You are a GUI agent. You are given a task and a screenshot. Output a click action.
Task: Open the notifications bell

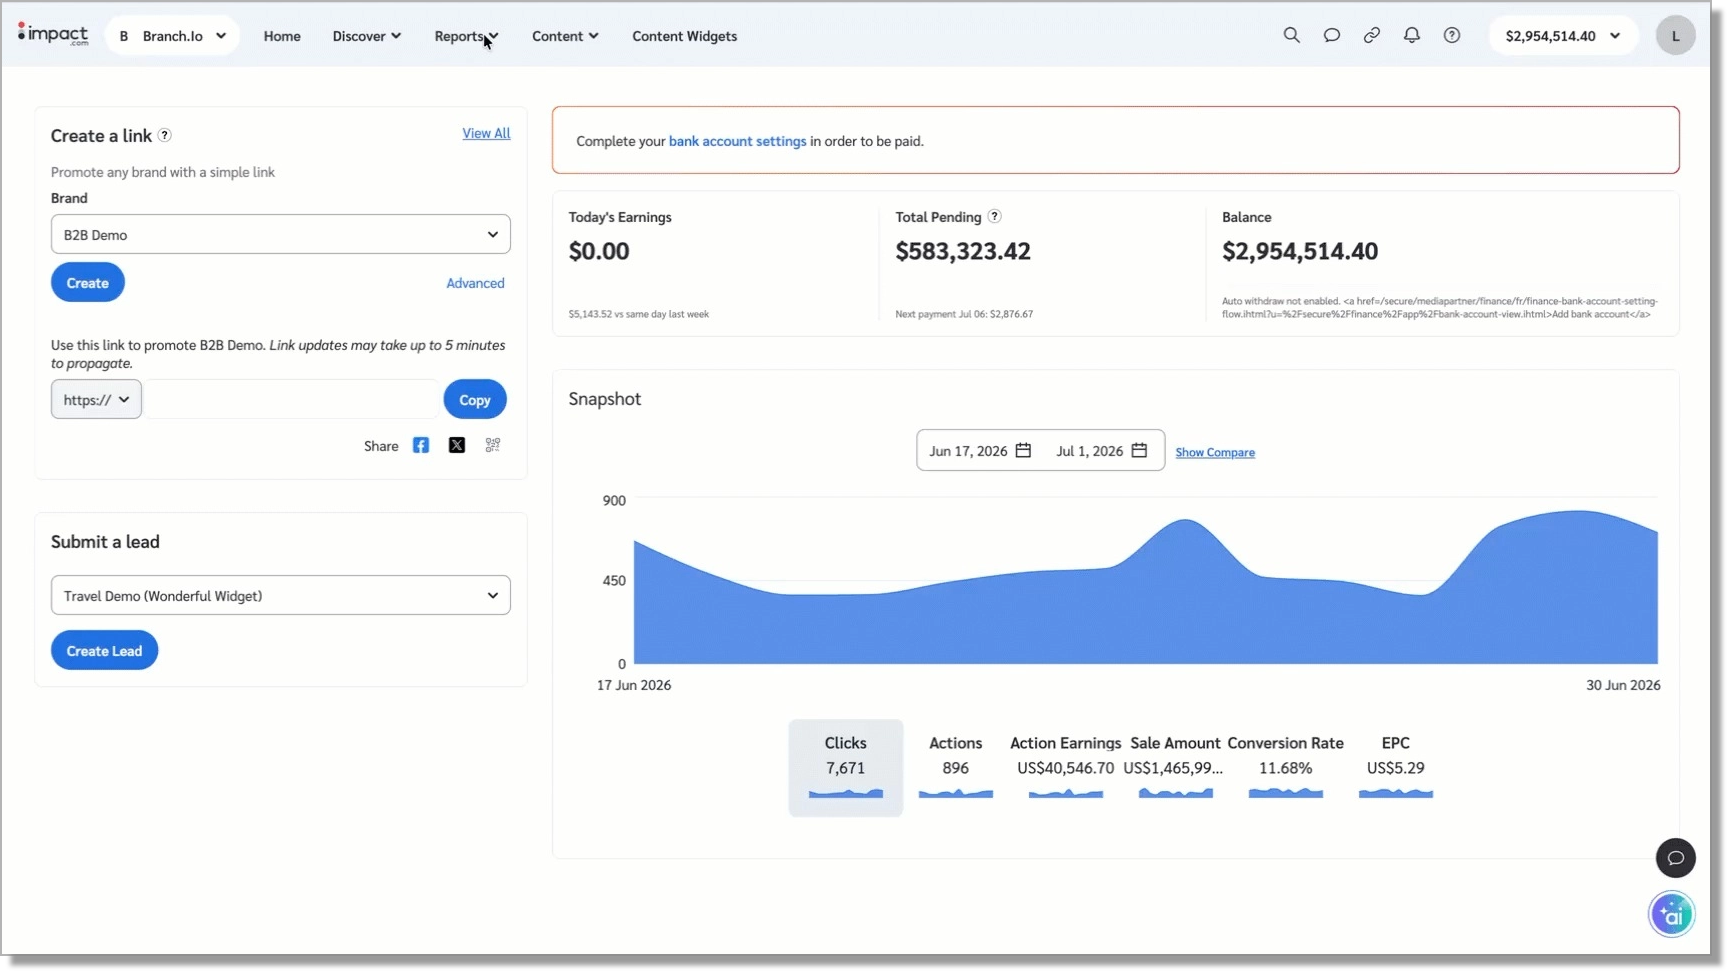1411,35
